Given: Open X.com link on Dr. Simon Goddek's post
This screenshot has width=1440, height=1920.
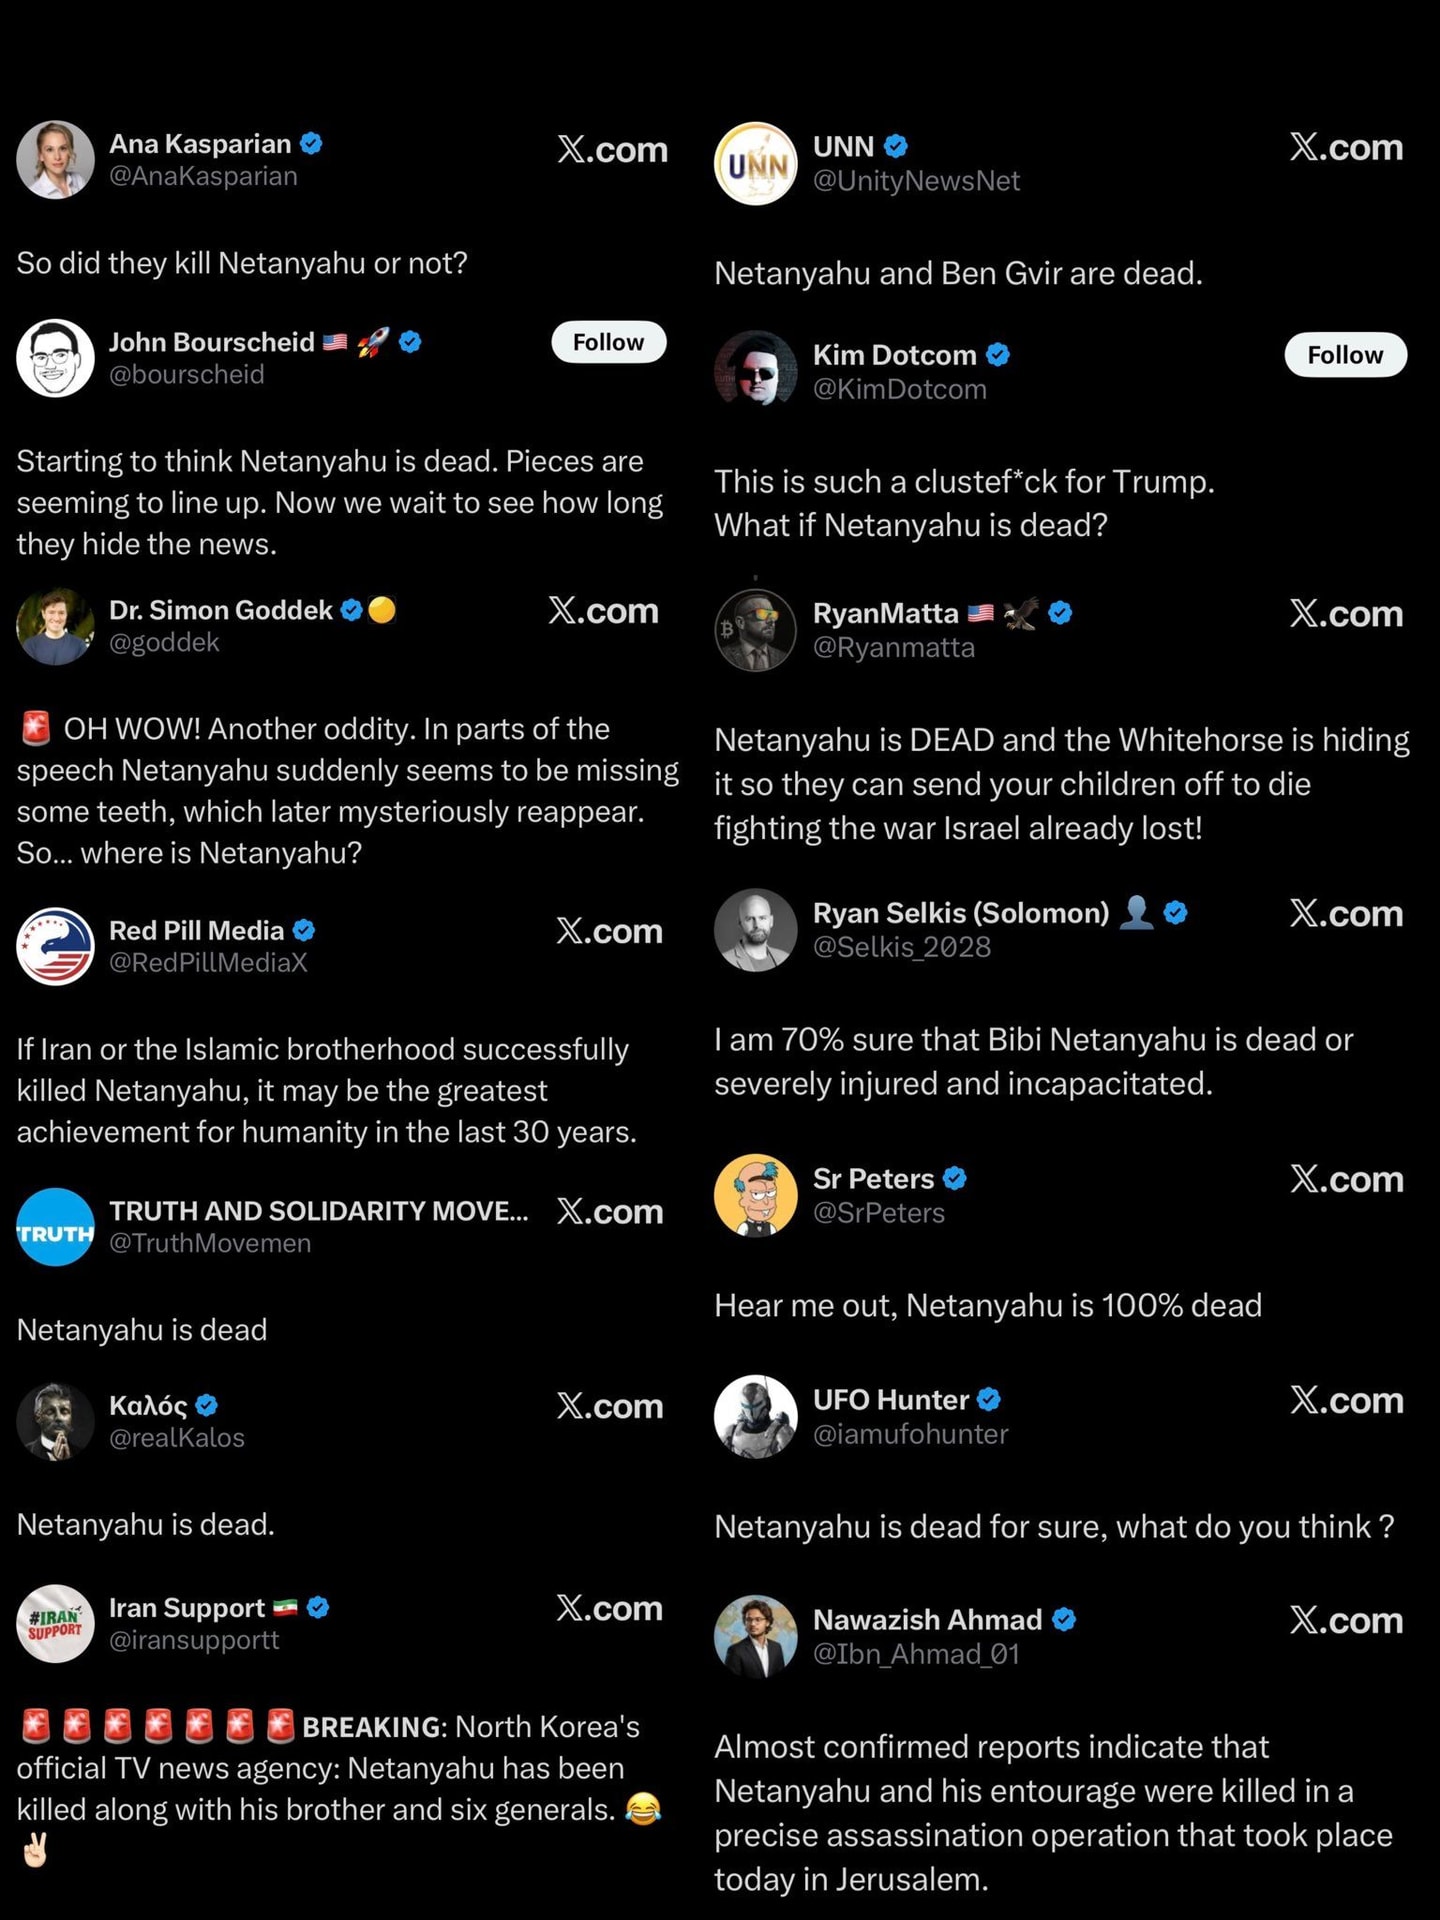Looking at the screenshot, I should tap(603, 611).
